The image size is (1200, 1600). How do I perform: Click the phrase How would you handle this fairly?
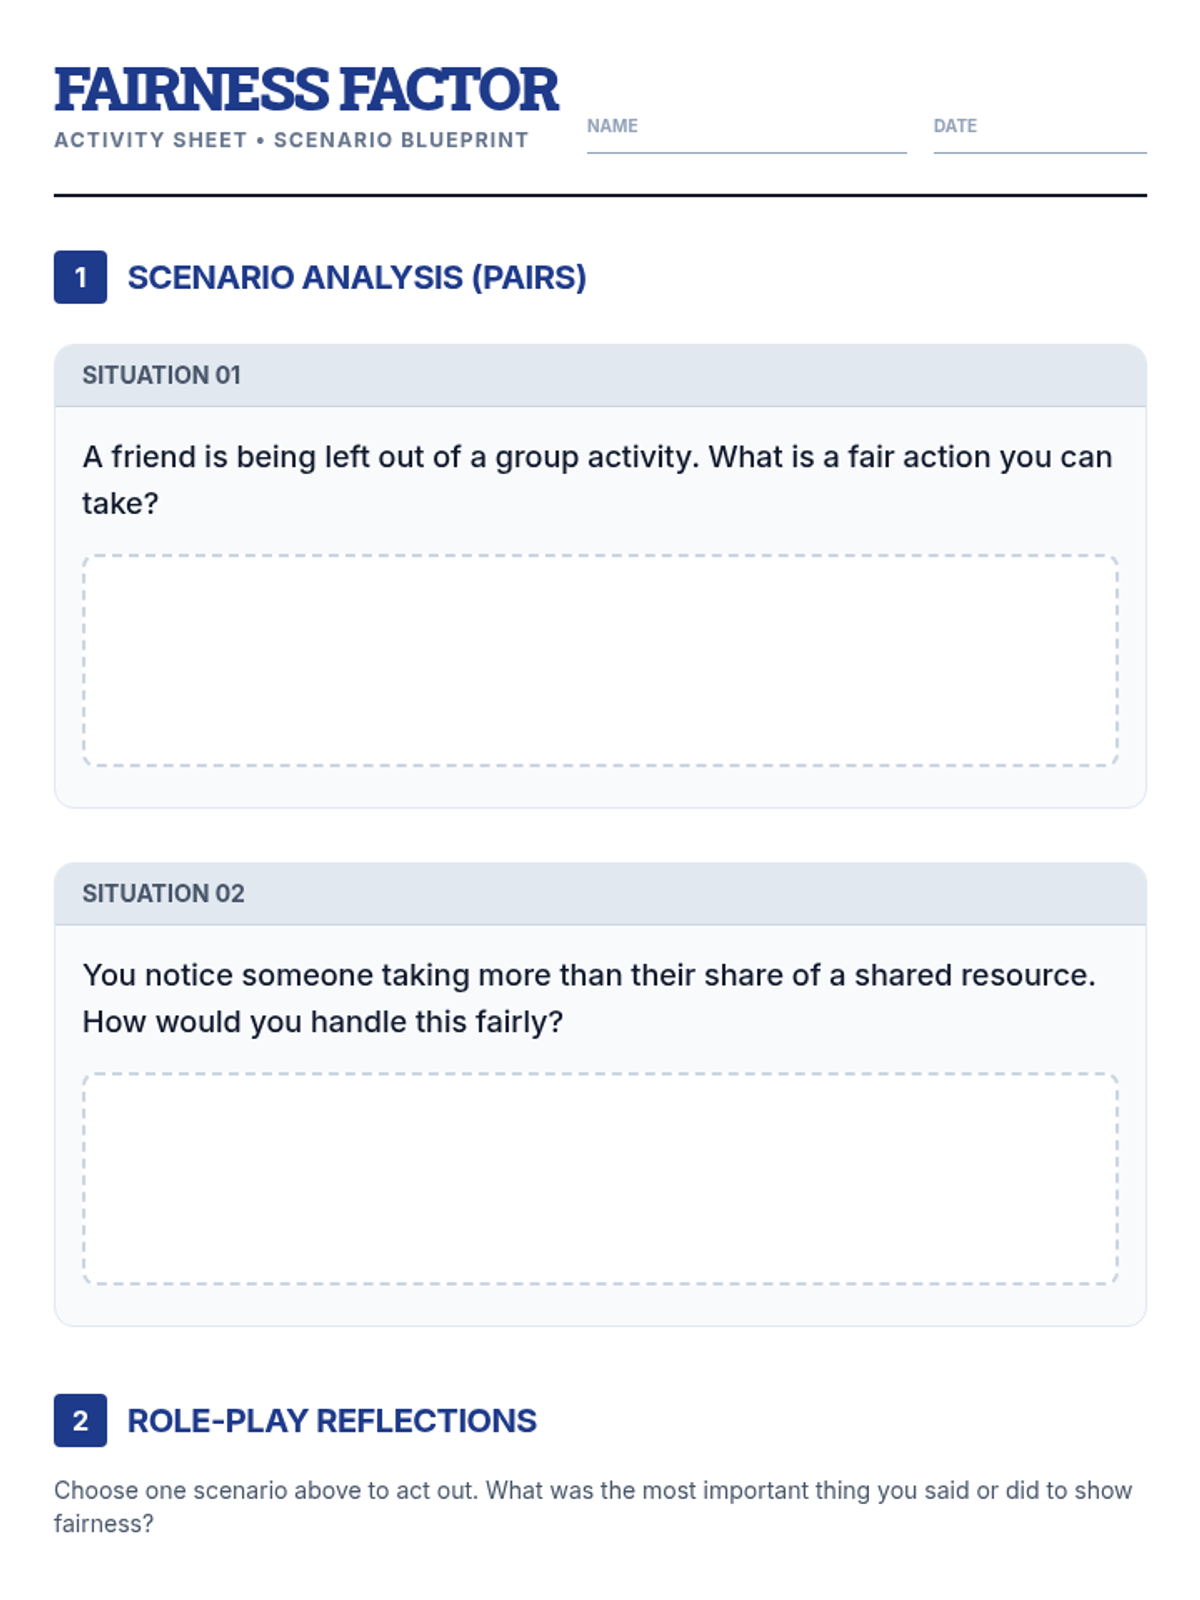323,1022
